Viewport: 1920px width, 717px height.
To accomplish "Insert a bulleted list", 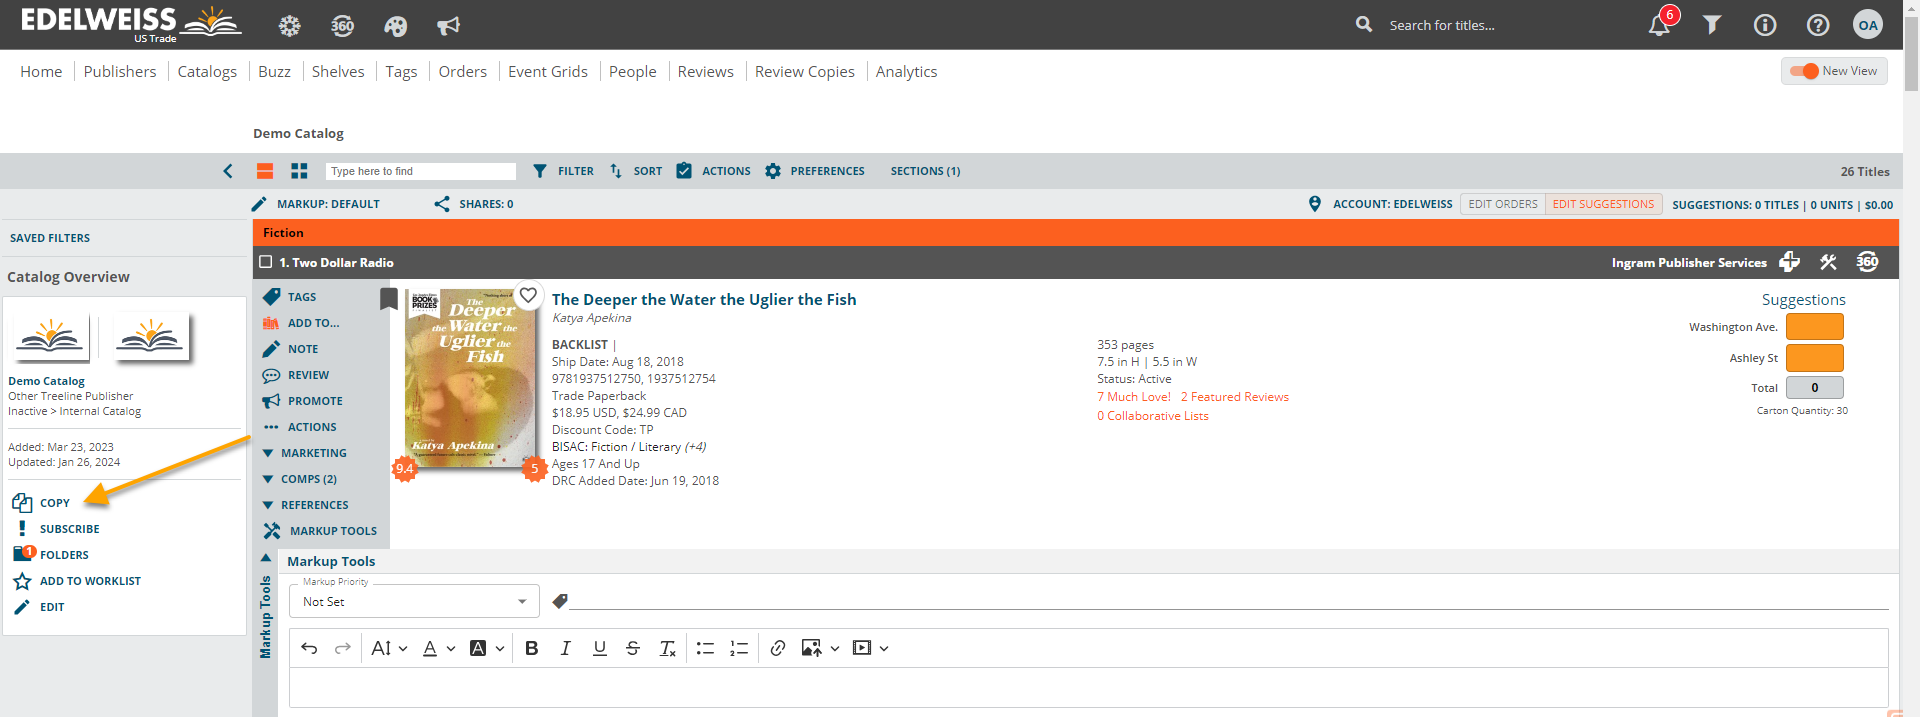I will point(705,648).
